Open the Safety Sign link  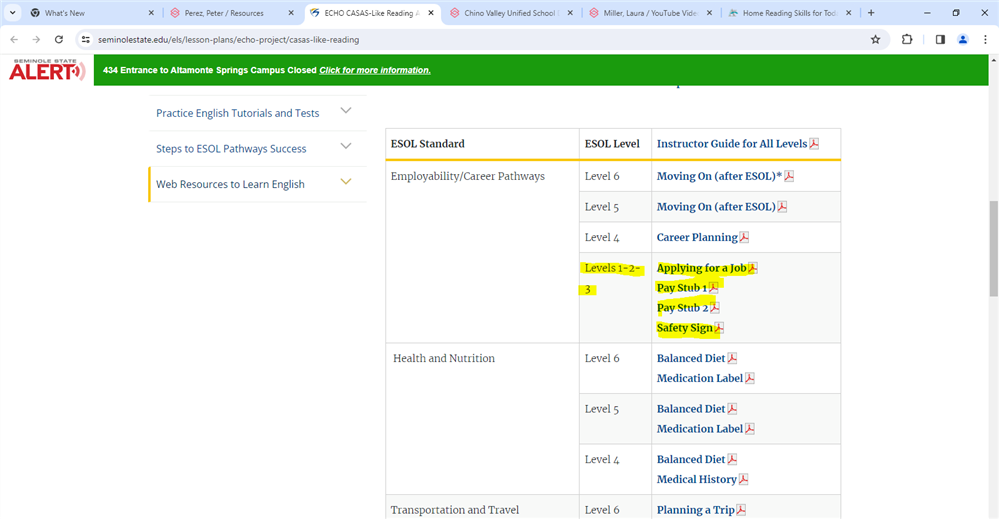tap(685, 328)
